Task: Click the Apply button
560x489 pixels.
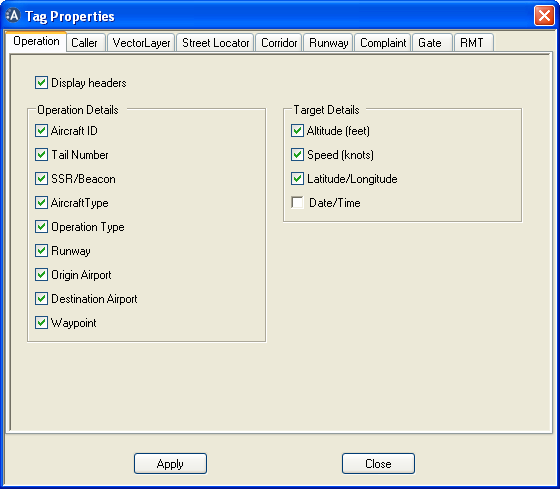Action: tap(170, 463)
